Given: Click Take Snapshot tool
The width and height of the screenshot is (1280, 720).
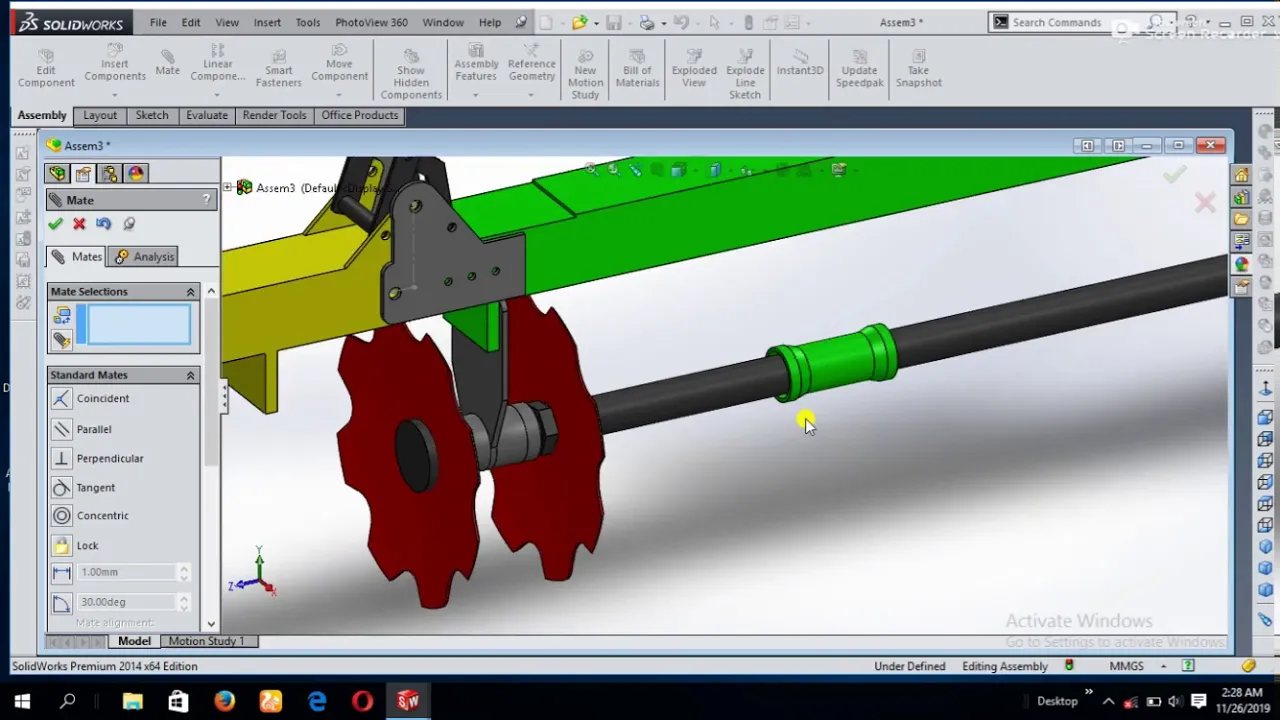Looking at the screenshot, I should (x=919, y=69).
